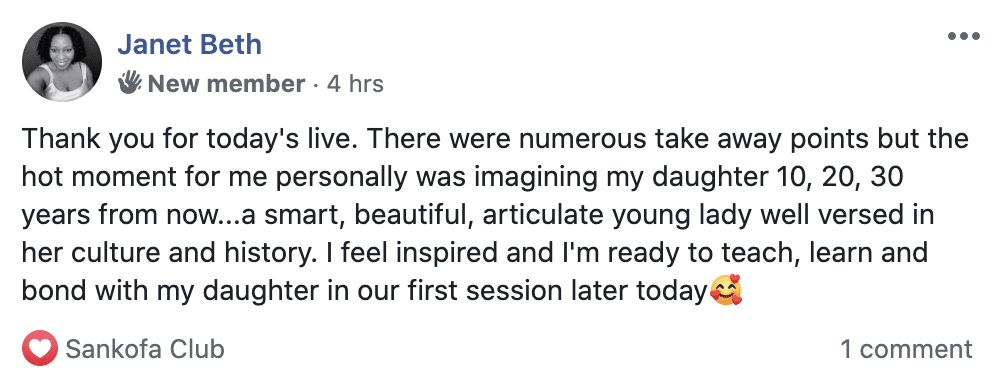Click the New member badge label
The image size is (996, 386).
[x=226, y=84]
